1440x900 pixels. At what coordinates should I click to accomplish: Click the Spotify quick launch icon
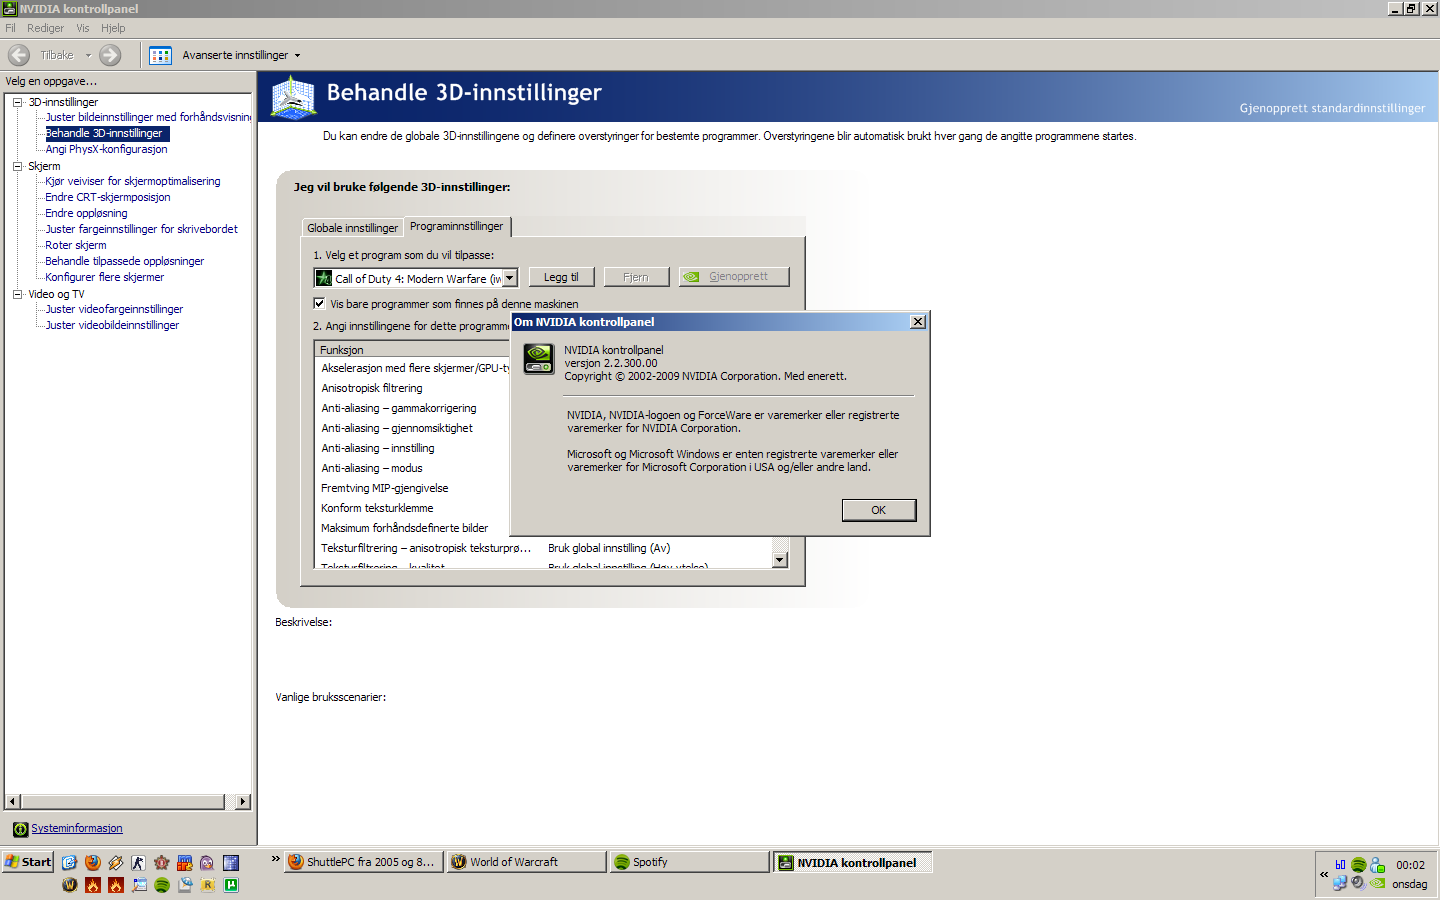[x=162, y=885]
